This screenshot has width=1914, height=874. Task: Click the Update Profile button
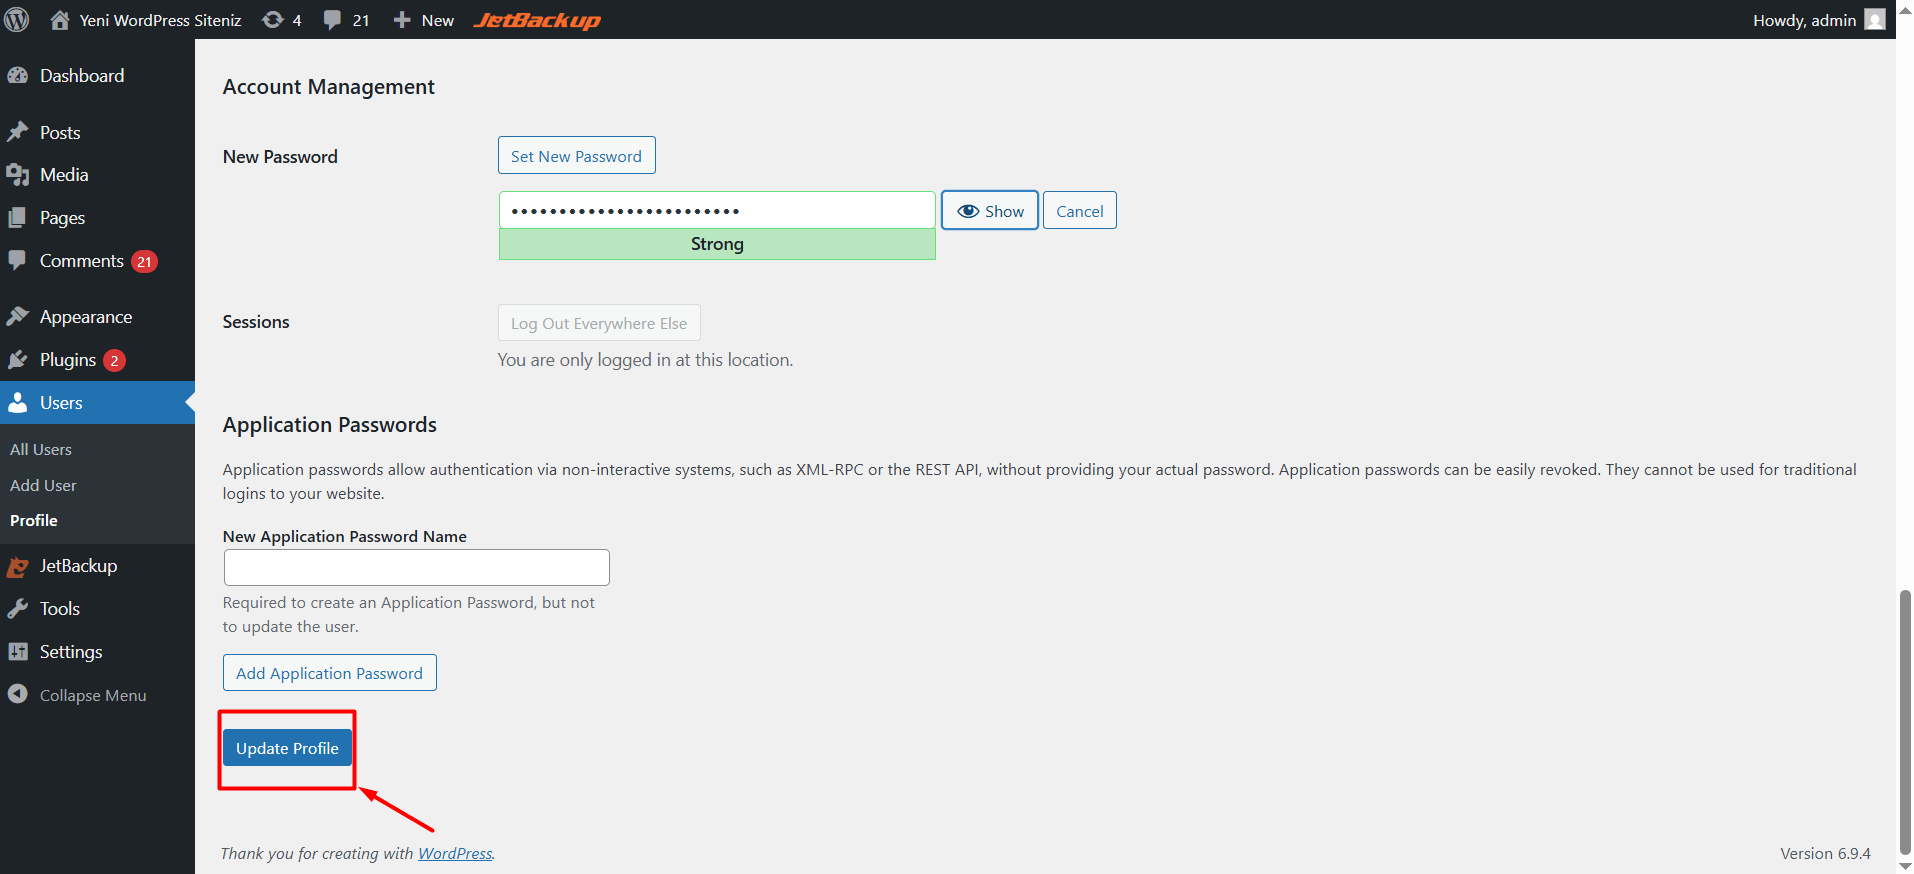(x=287, y=748)
